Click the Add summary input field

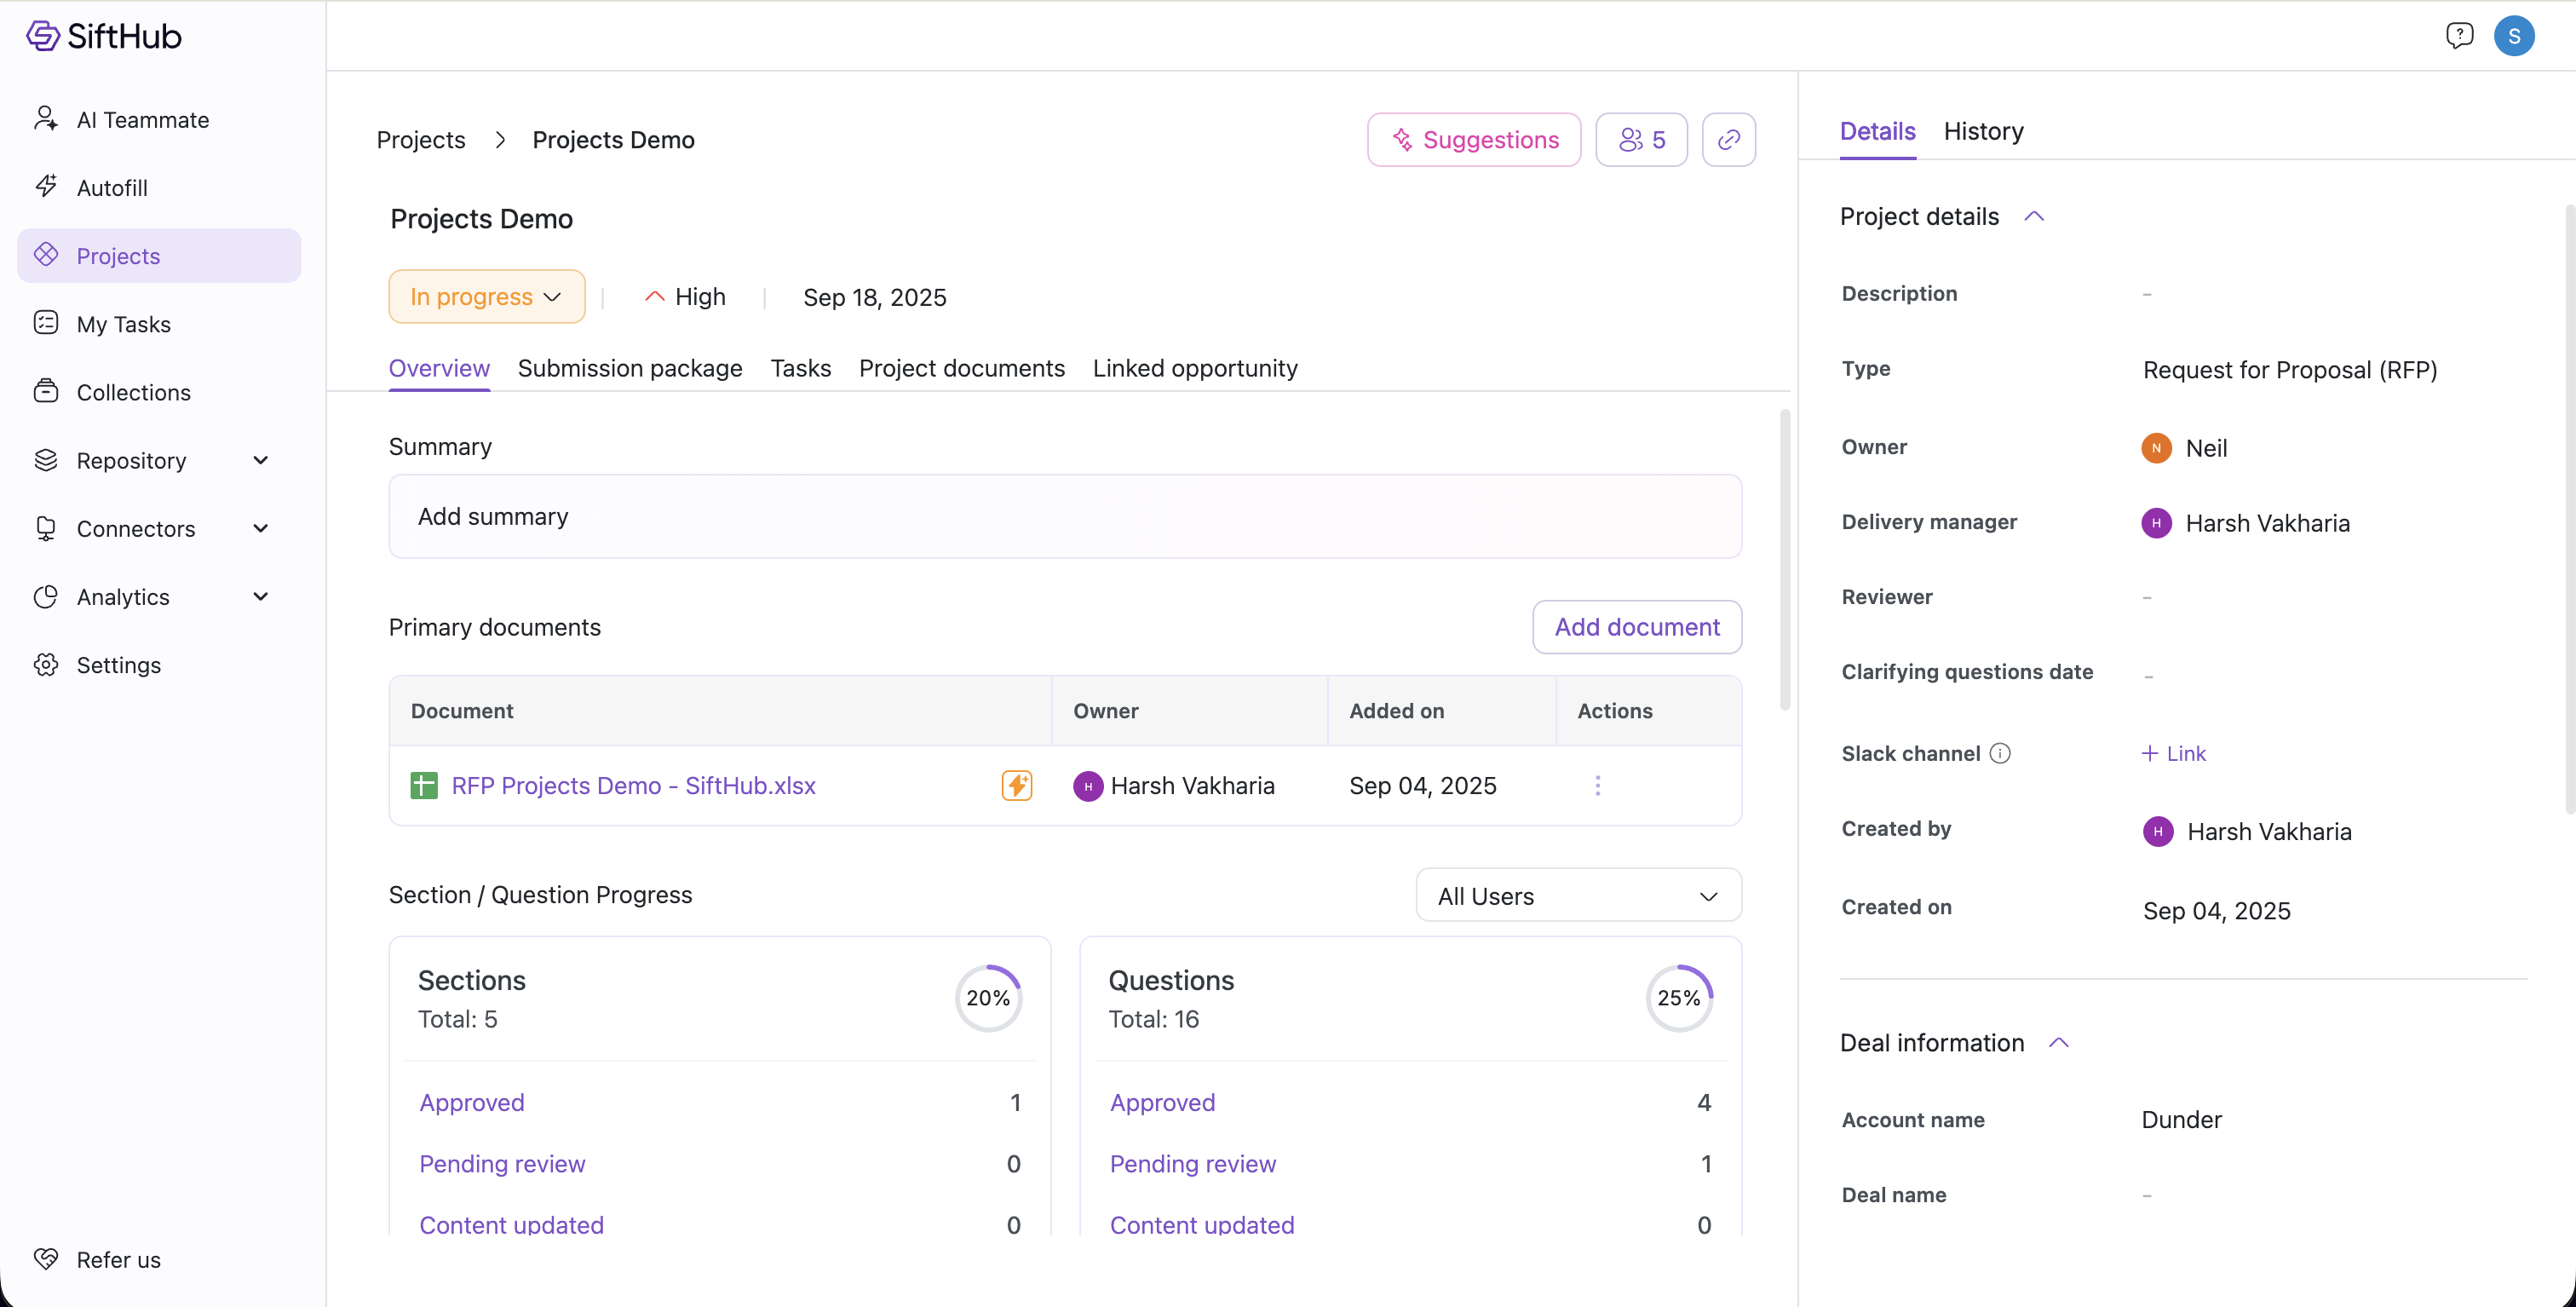click(x=1064, y=516)
